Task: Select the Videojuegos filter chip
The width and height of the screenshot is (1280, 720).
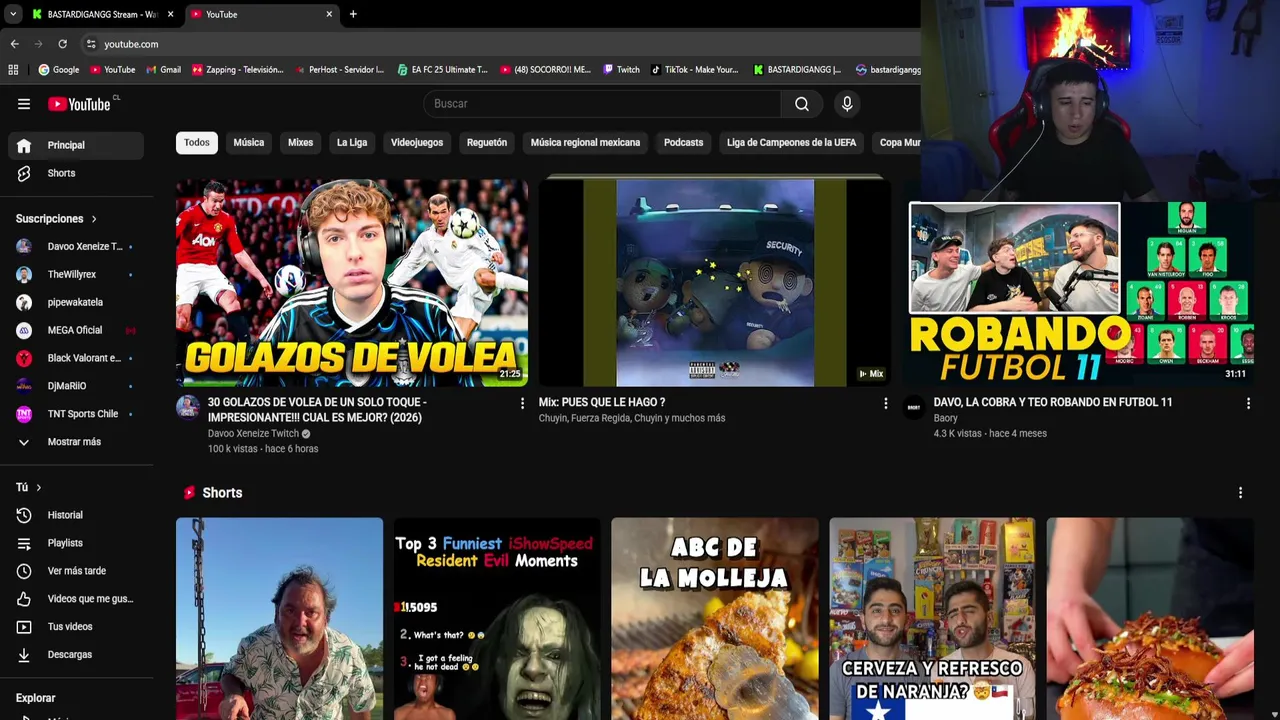Action: (x=417, y=143)
